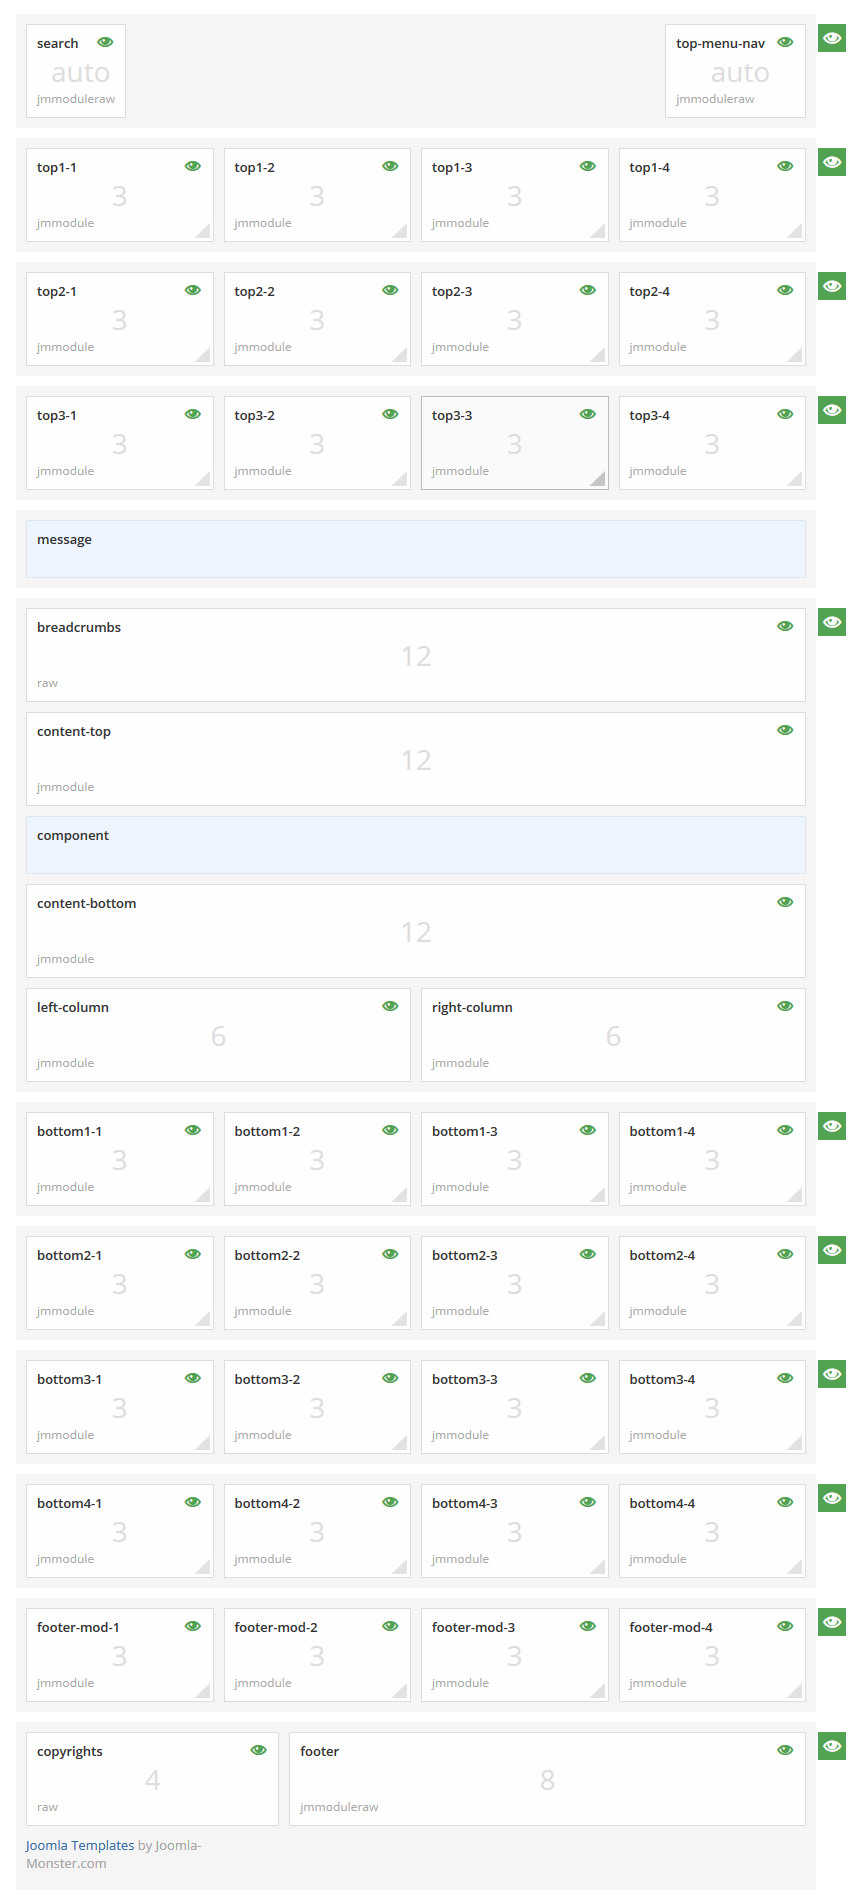854x1895 pixels.
Task: Click the eye icon on content-bottom block
Action: [785, 902]
